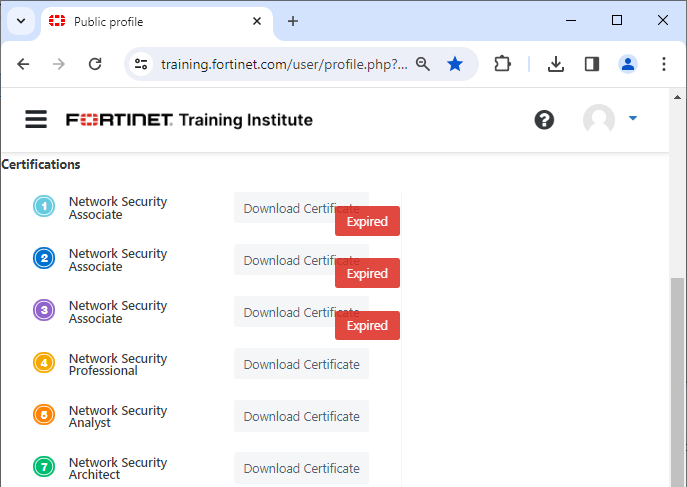Download the Network Security Architect certificate
The image size is (687, 487).
coord(301,468)
